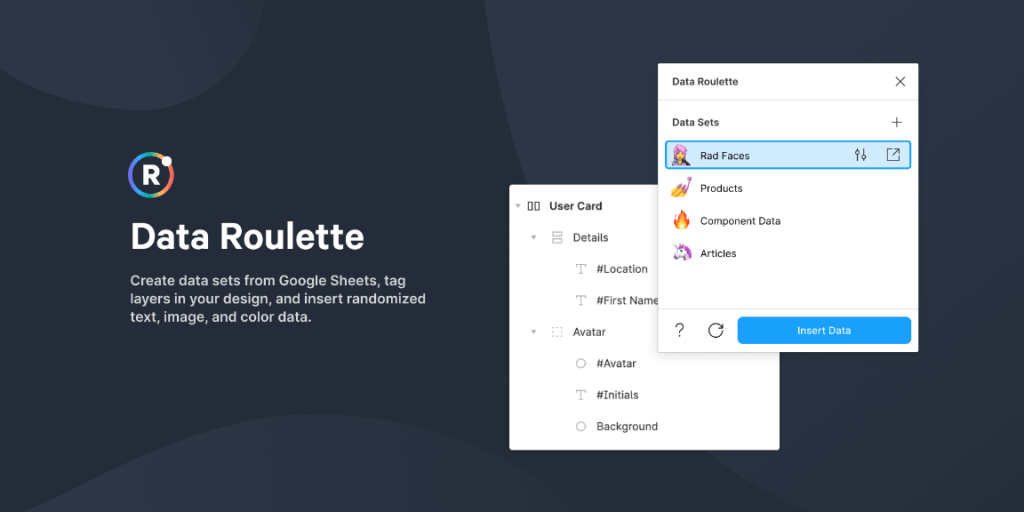The image size is (1024, 512).
Task: Refresh data sets with the reload icon
Action: click(x=716, y=330)
